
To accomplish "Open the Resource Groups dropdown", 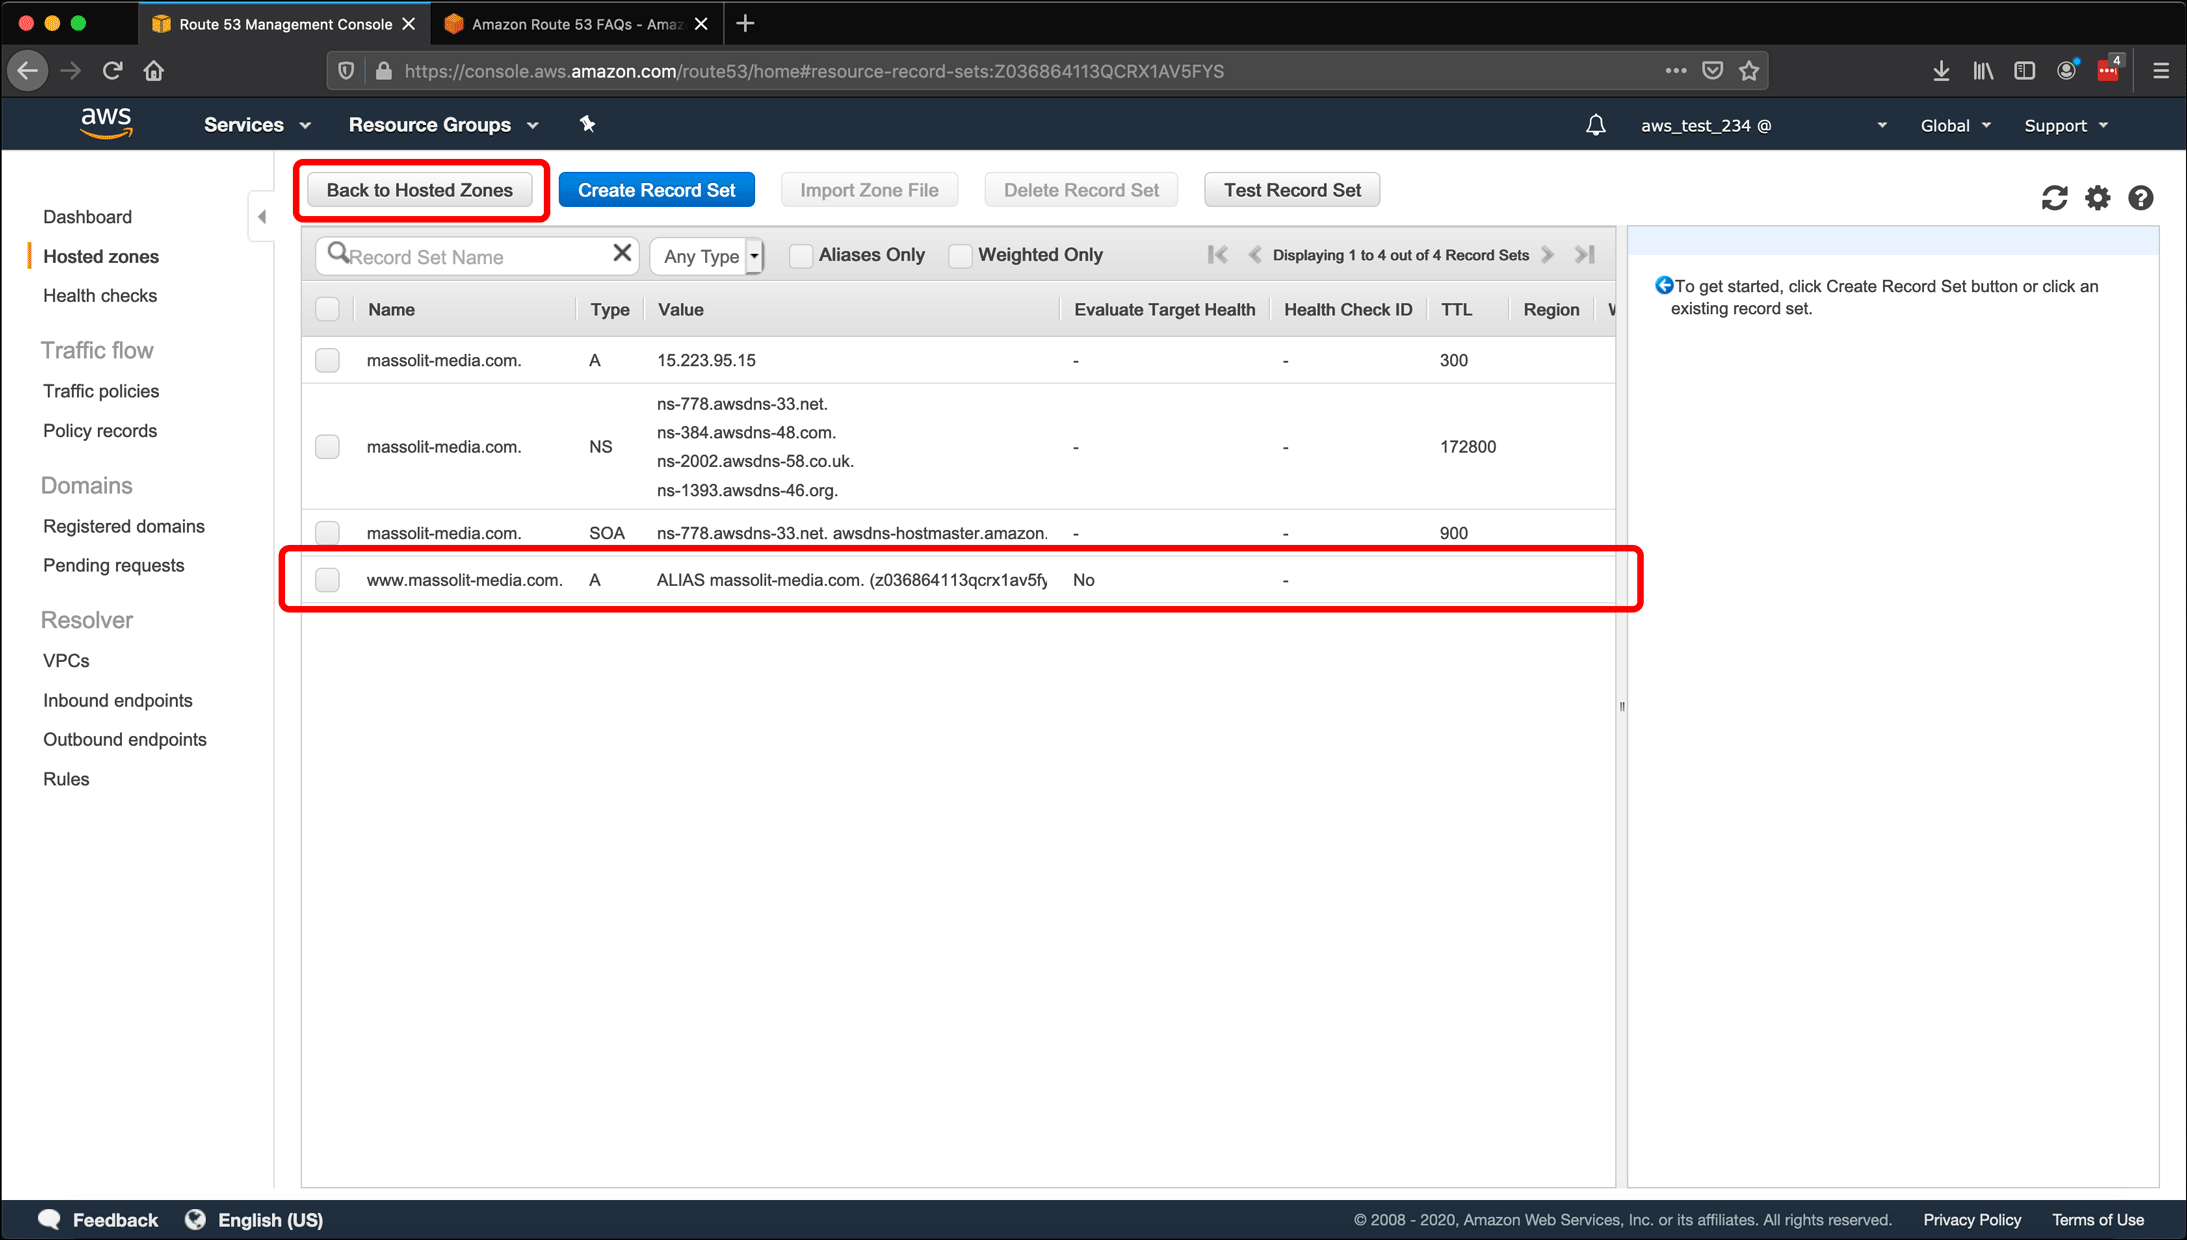I will pos(444,125).
